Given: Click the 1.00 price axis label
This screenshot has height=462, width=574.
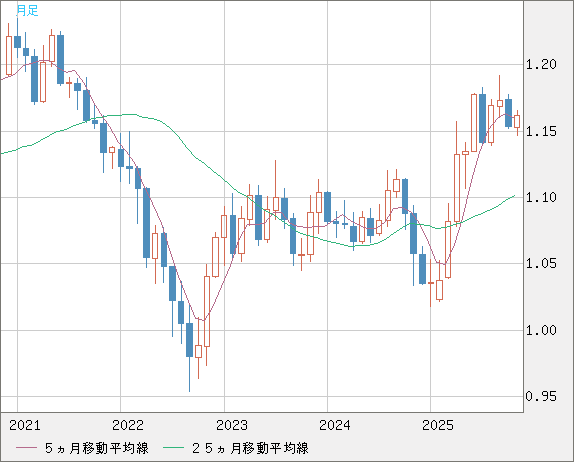Looking at the screenshot, I should 541,331.
